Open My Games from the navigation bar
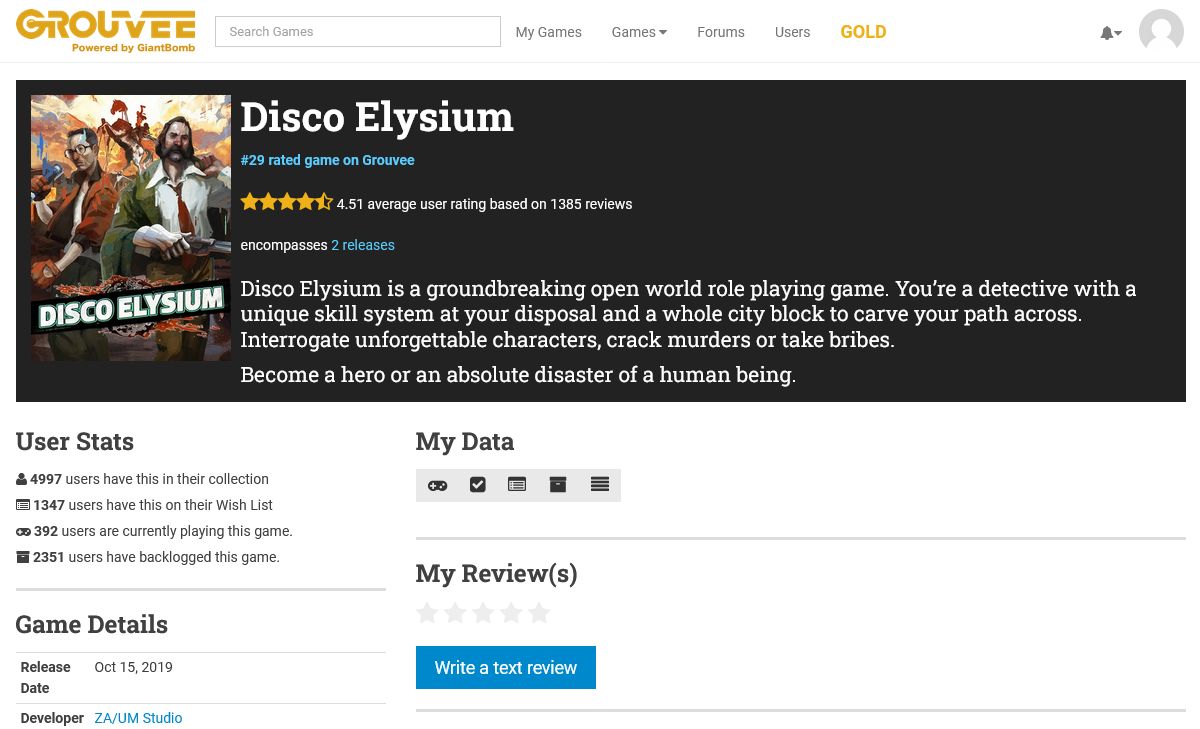 (548, 32)
